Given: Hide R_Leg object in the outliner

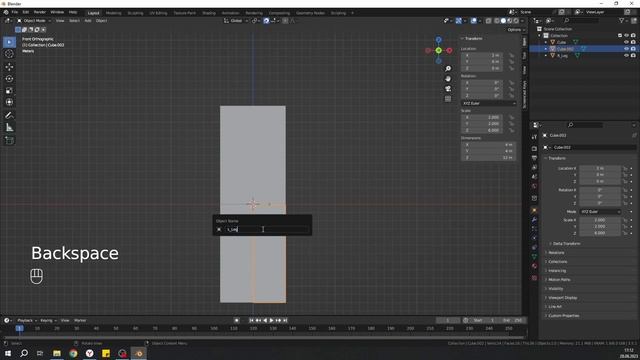Looking at the screenshot, I should pyautogui.click(x=627, y=56).
